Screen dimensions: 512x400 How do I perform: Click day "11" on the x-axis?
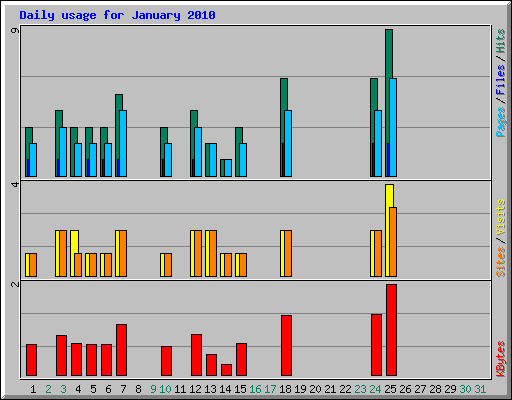pos(180,389)
